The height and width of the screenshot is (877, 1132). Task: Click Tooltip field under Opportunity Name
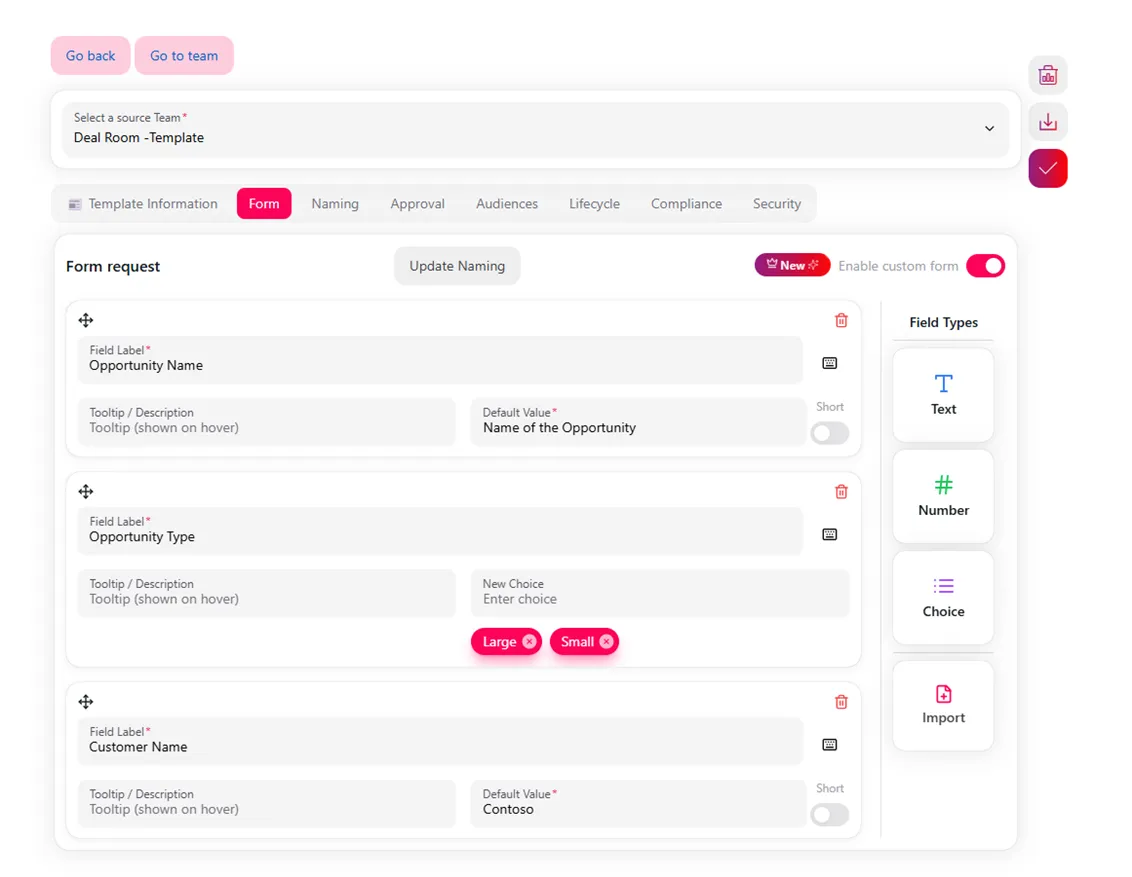(x=267, y=422)
